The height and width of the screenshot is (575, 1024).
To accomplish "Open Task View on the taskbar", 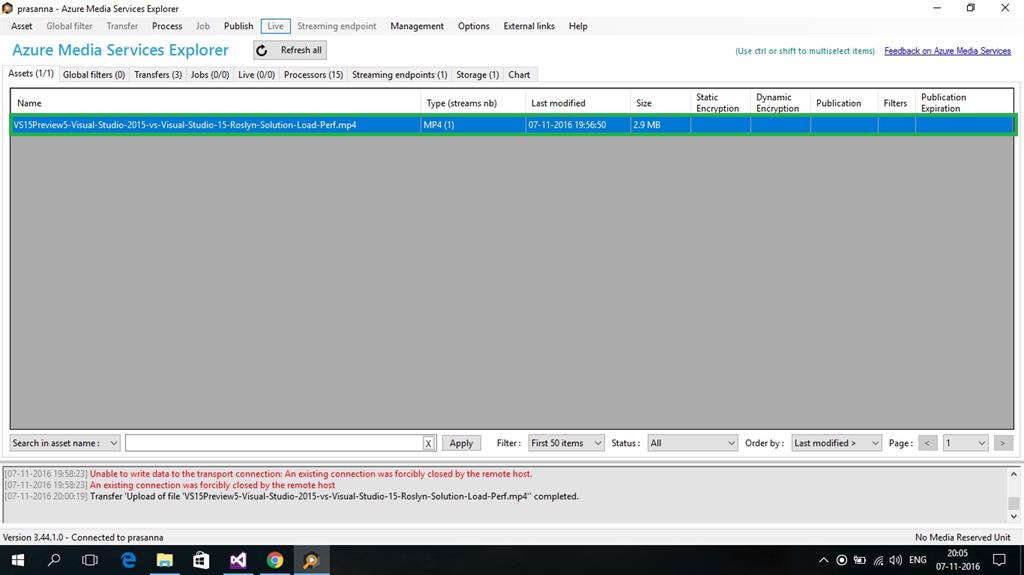I will point(90,560).
